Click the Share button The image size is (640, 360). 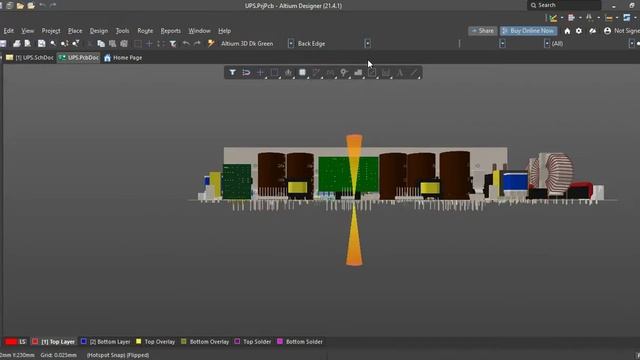click(482, 31)
